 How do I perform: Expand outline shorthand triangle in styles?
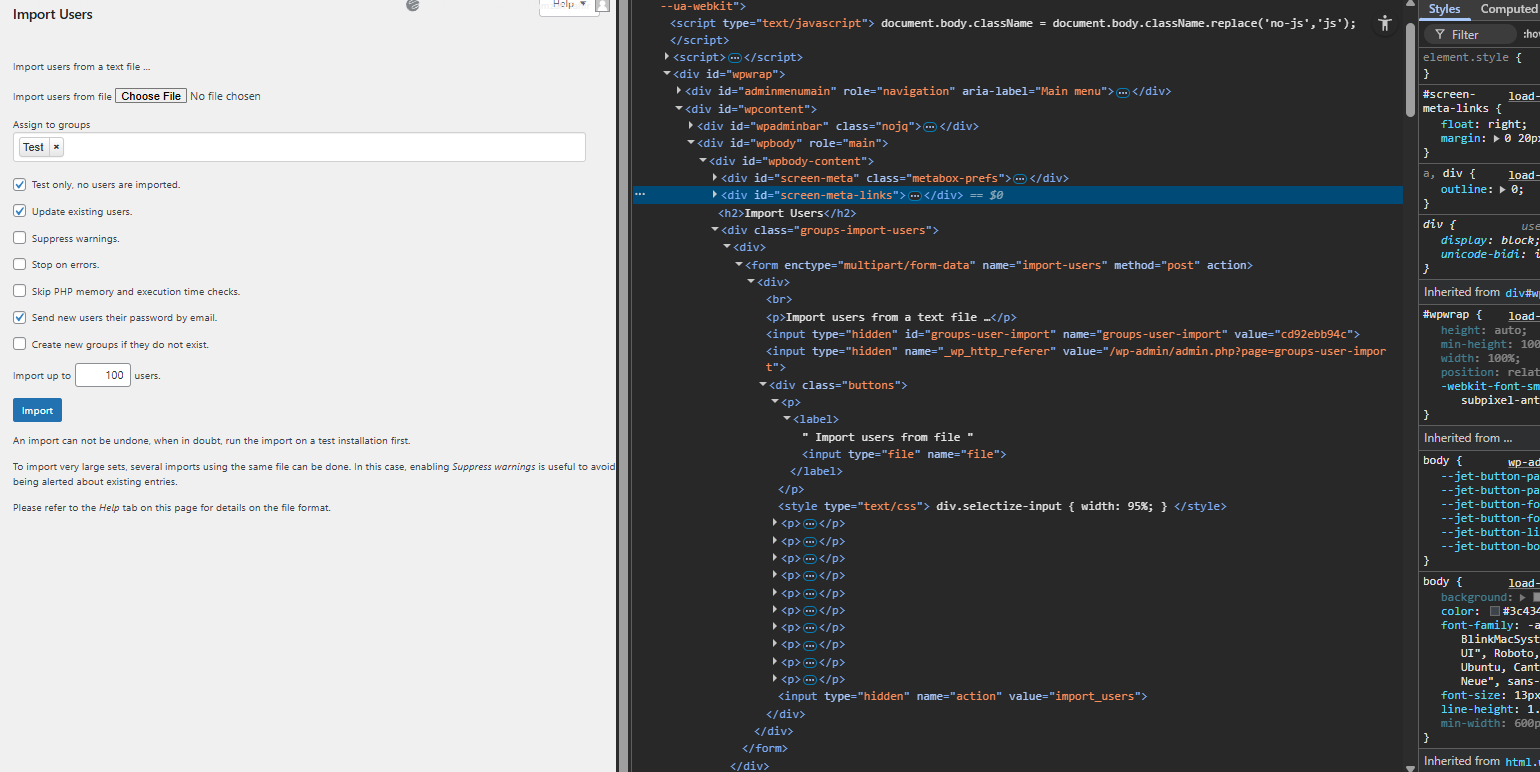tap(1504, 189)
